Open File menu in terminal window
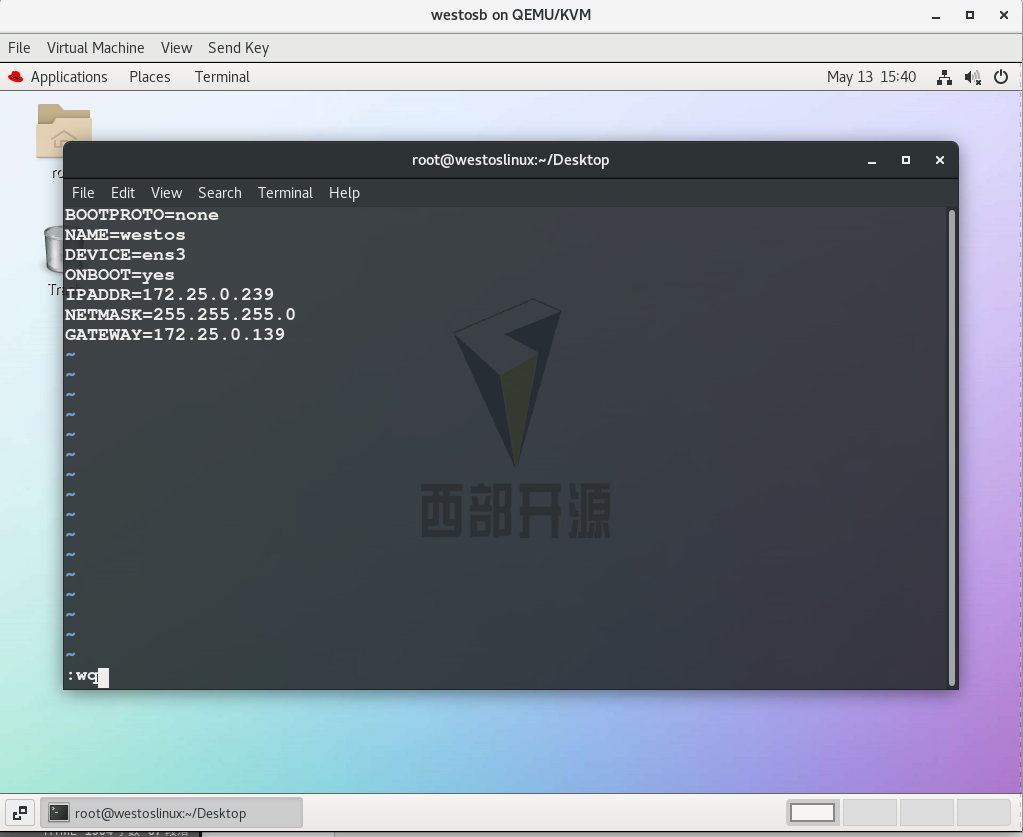The image size is (1023, 837). pyautogui.click(x=83, y=193)
